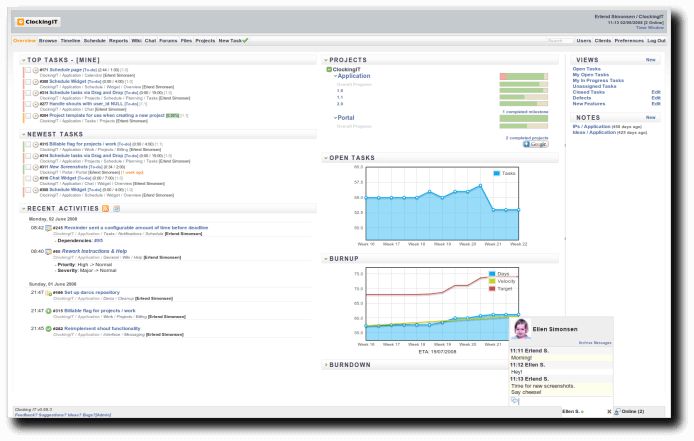Collapse the Open Tasks chart section
Image resolution: width=694 pixels, height=441 pixels.
click(x=326, y=158)
